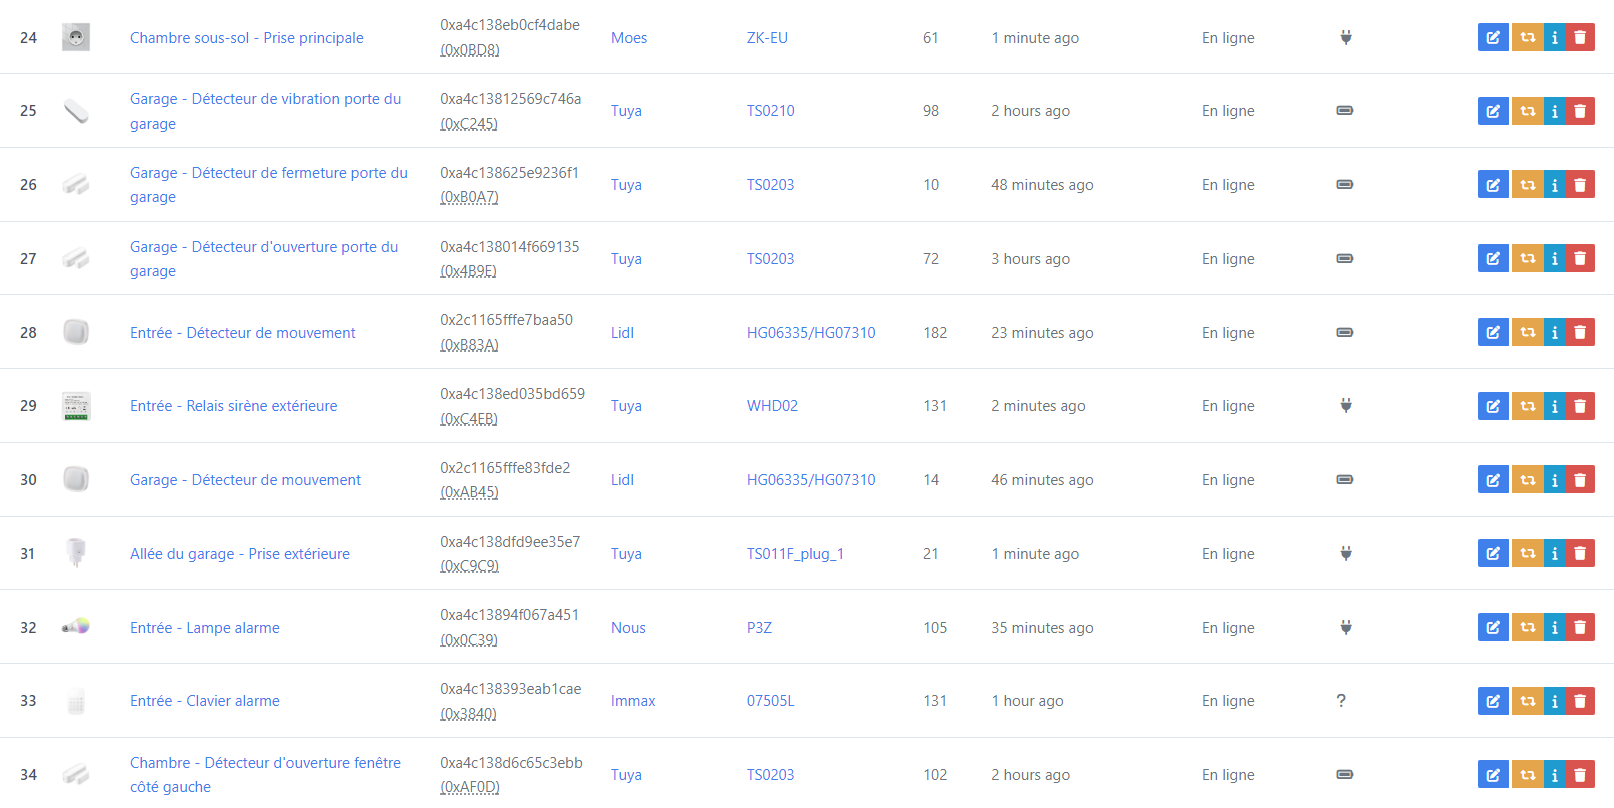The height and width of the screenshot is (808, 1614).
Task: Open the Moes manufacturer link
Action: [x=629, y=38]
